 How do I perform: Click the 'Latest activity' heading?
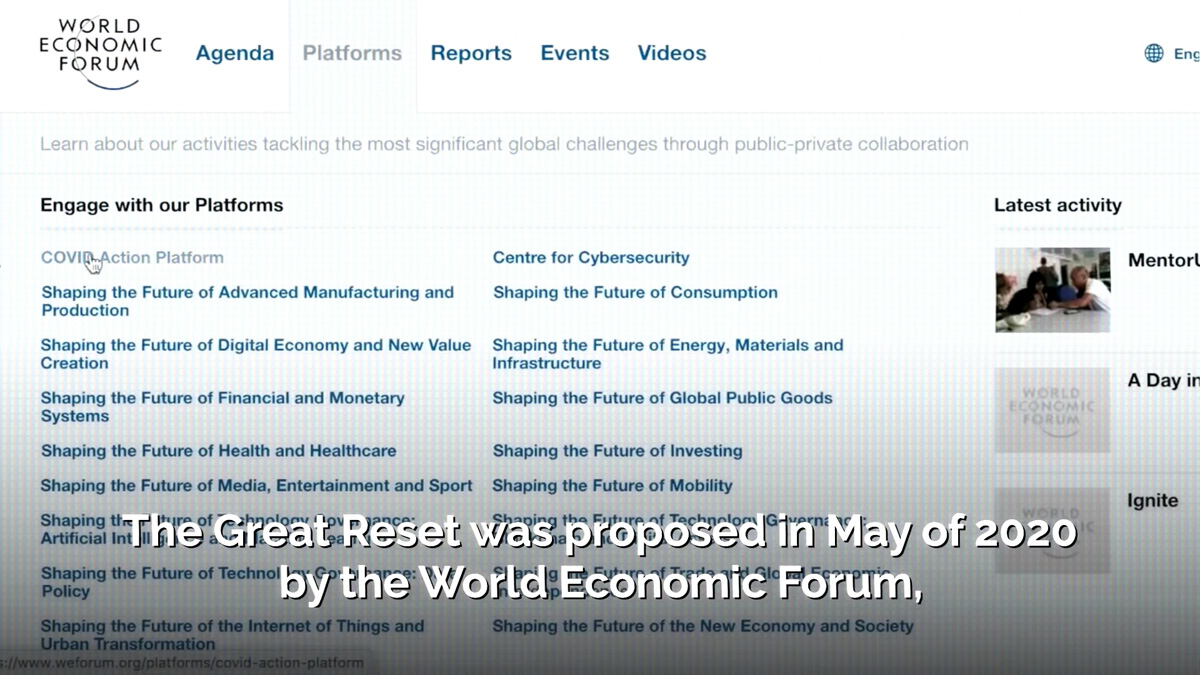[1058, 205]
